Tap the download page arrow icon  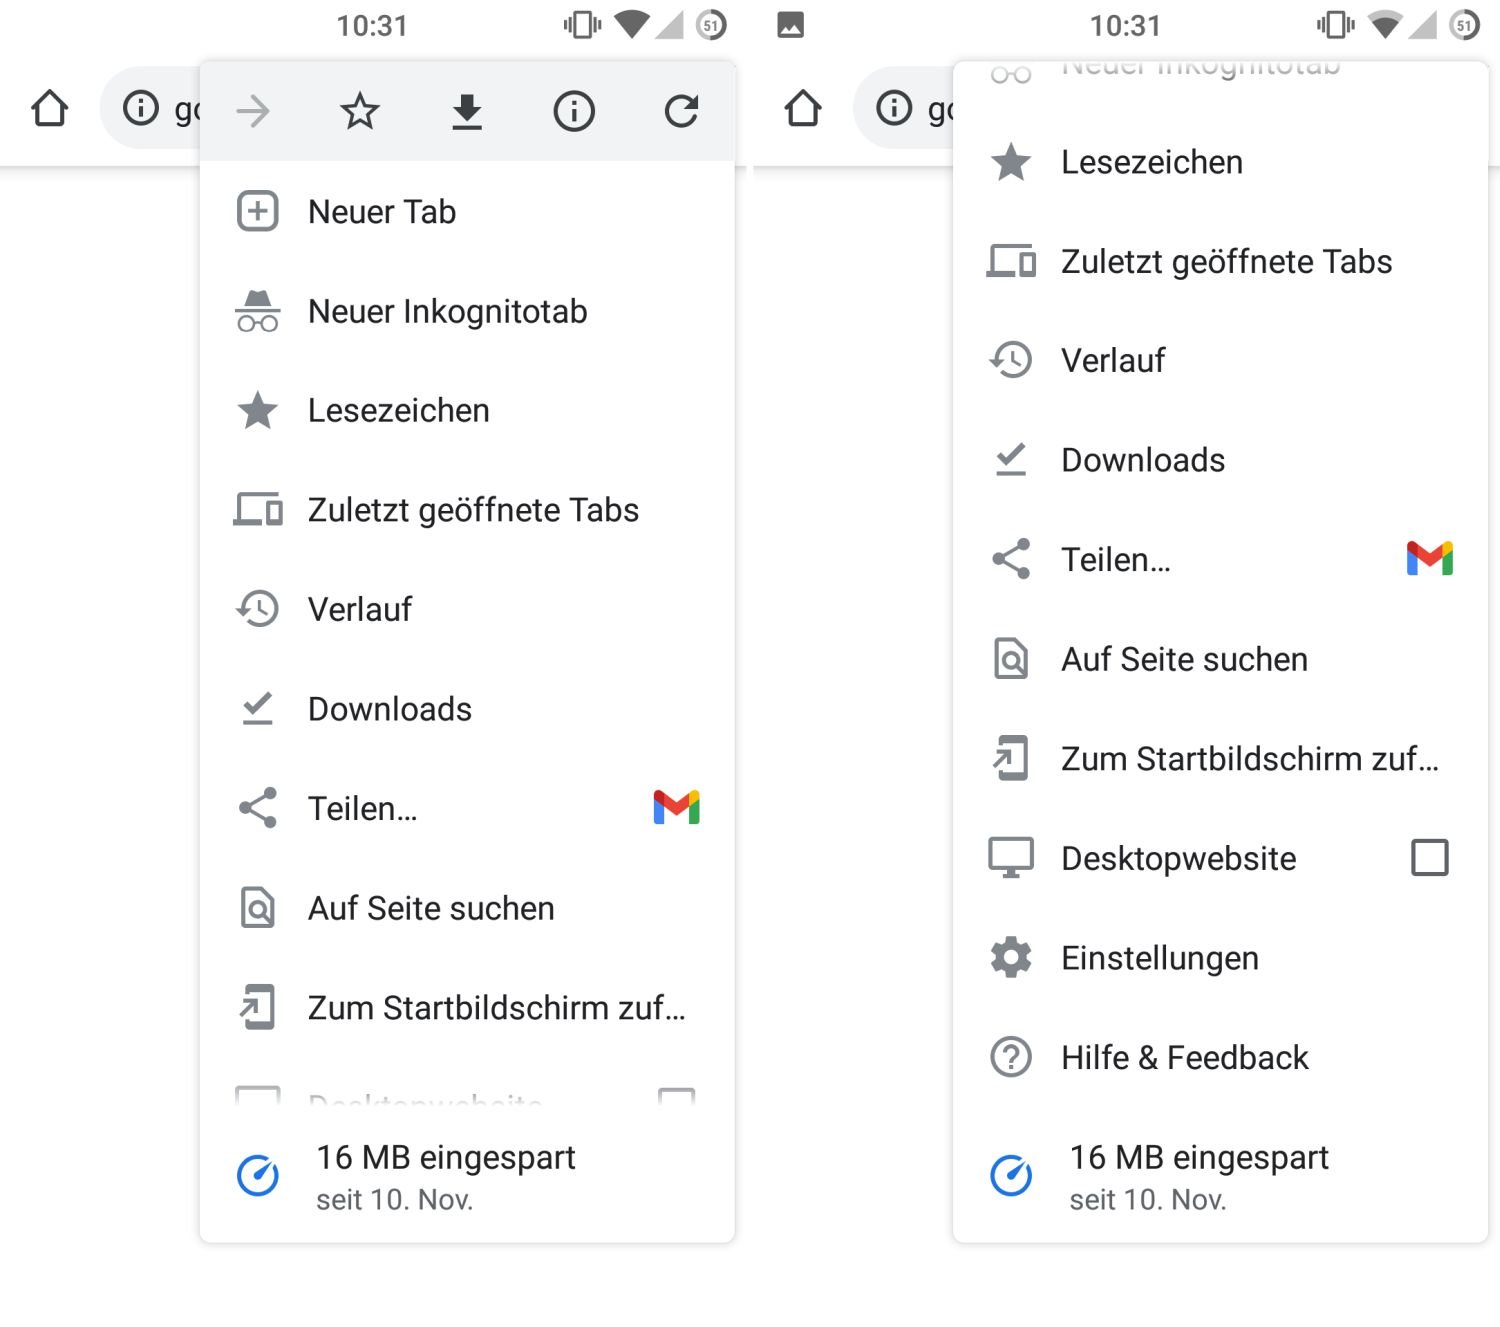[x=467, y=111]
